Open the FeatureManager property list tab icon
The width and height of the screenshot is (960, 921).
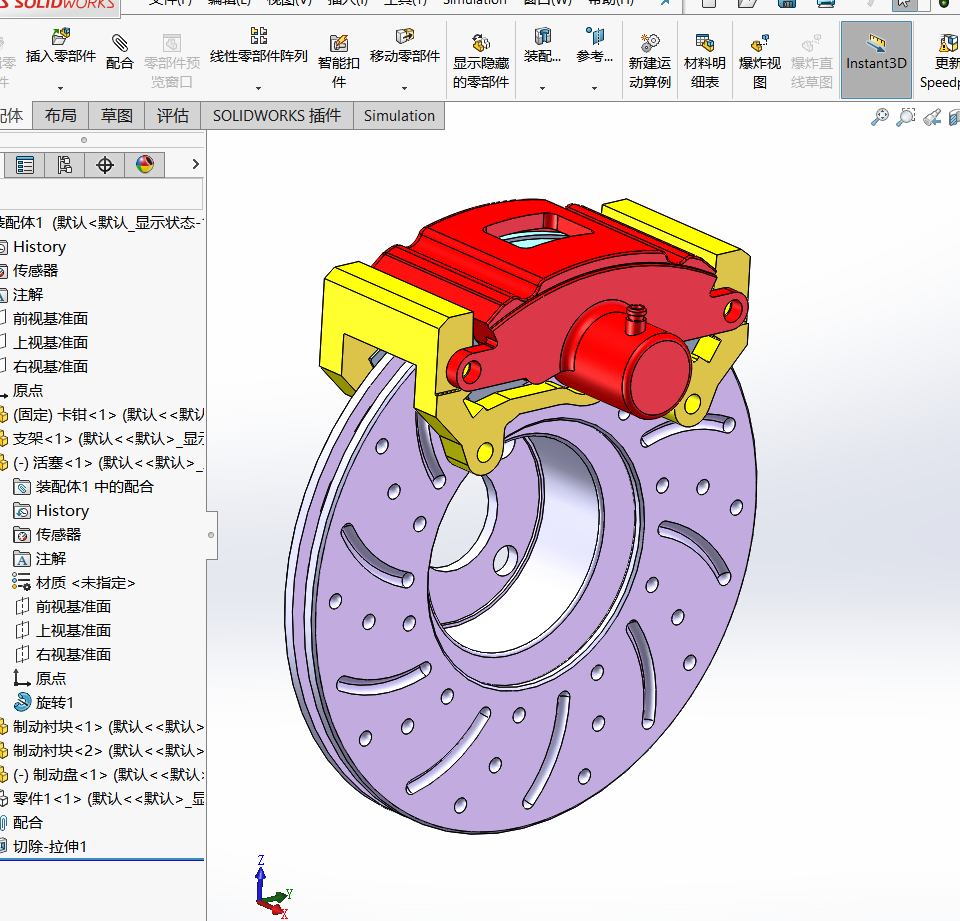24,165
